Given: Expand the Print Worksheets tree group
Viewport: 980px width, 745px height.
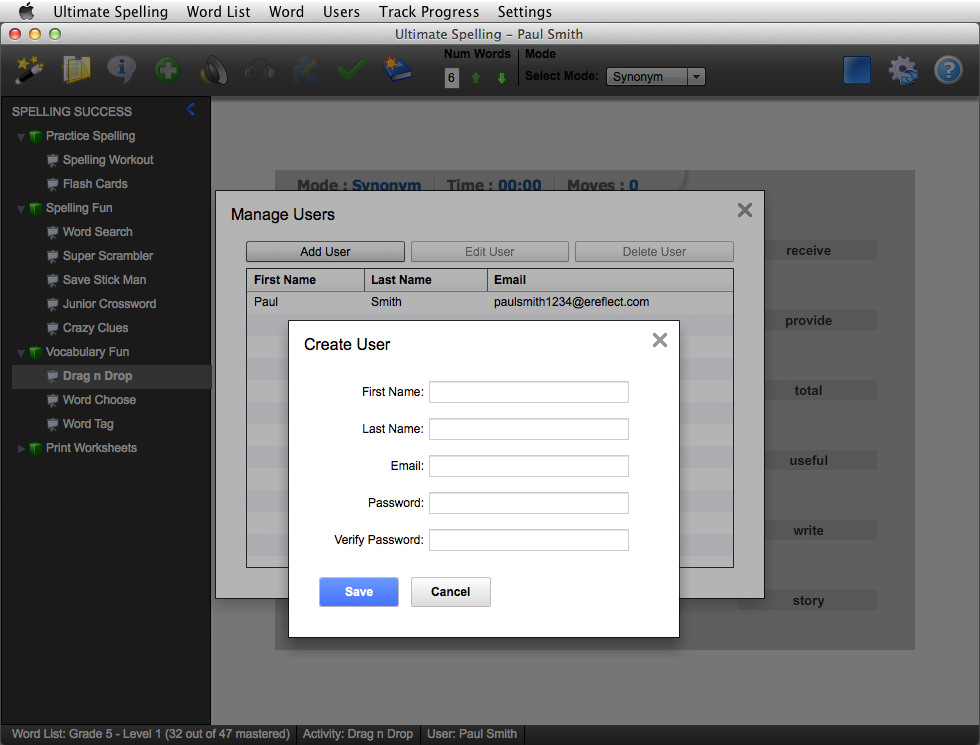Looking at the screenshot, I should coord(21,449).
